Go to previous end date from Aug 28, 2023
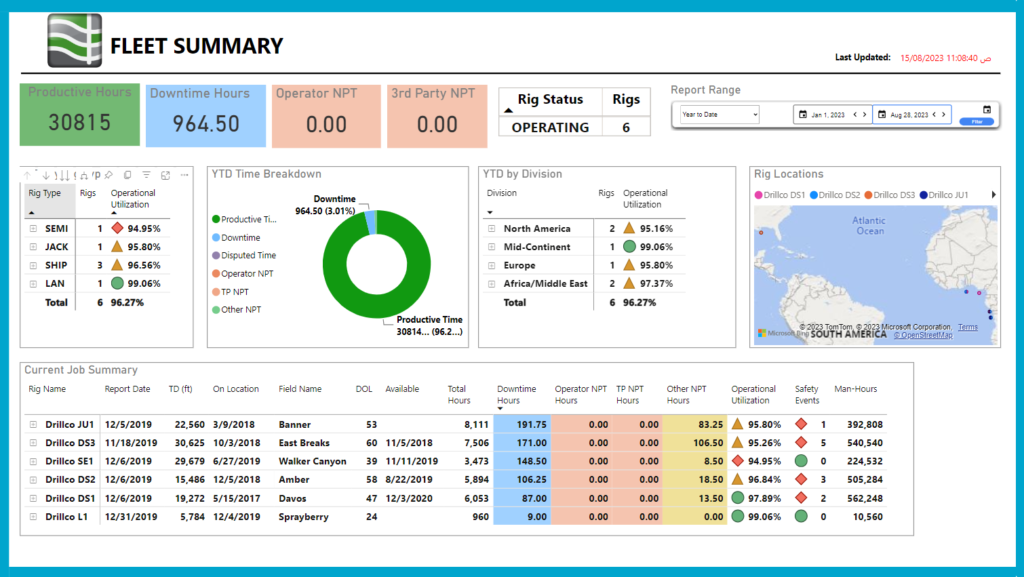The image size is (1024, 577). pos(934,114)
